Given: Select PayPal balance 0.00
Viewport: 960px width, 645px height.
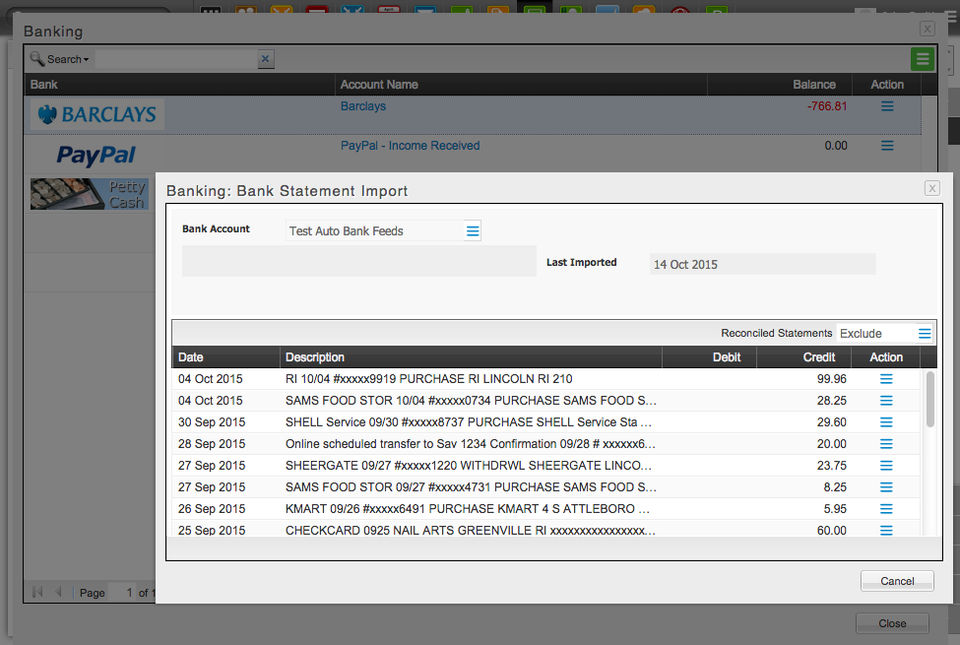Looking at the screenshot, I should pos(836,146).
